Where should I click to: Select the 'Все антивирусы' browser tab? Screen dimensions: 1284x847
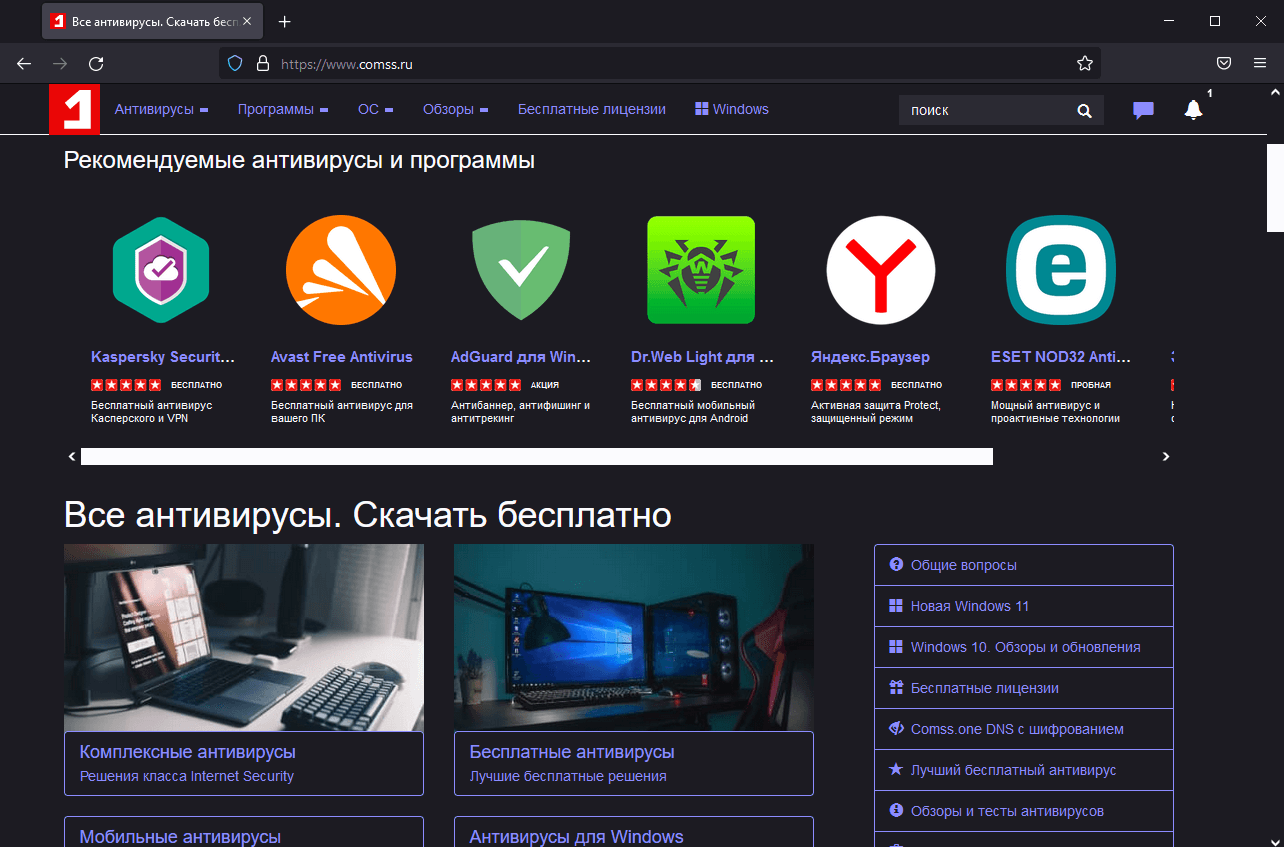point(154,21)
